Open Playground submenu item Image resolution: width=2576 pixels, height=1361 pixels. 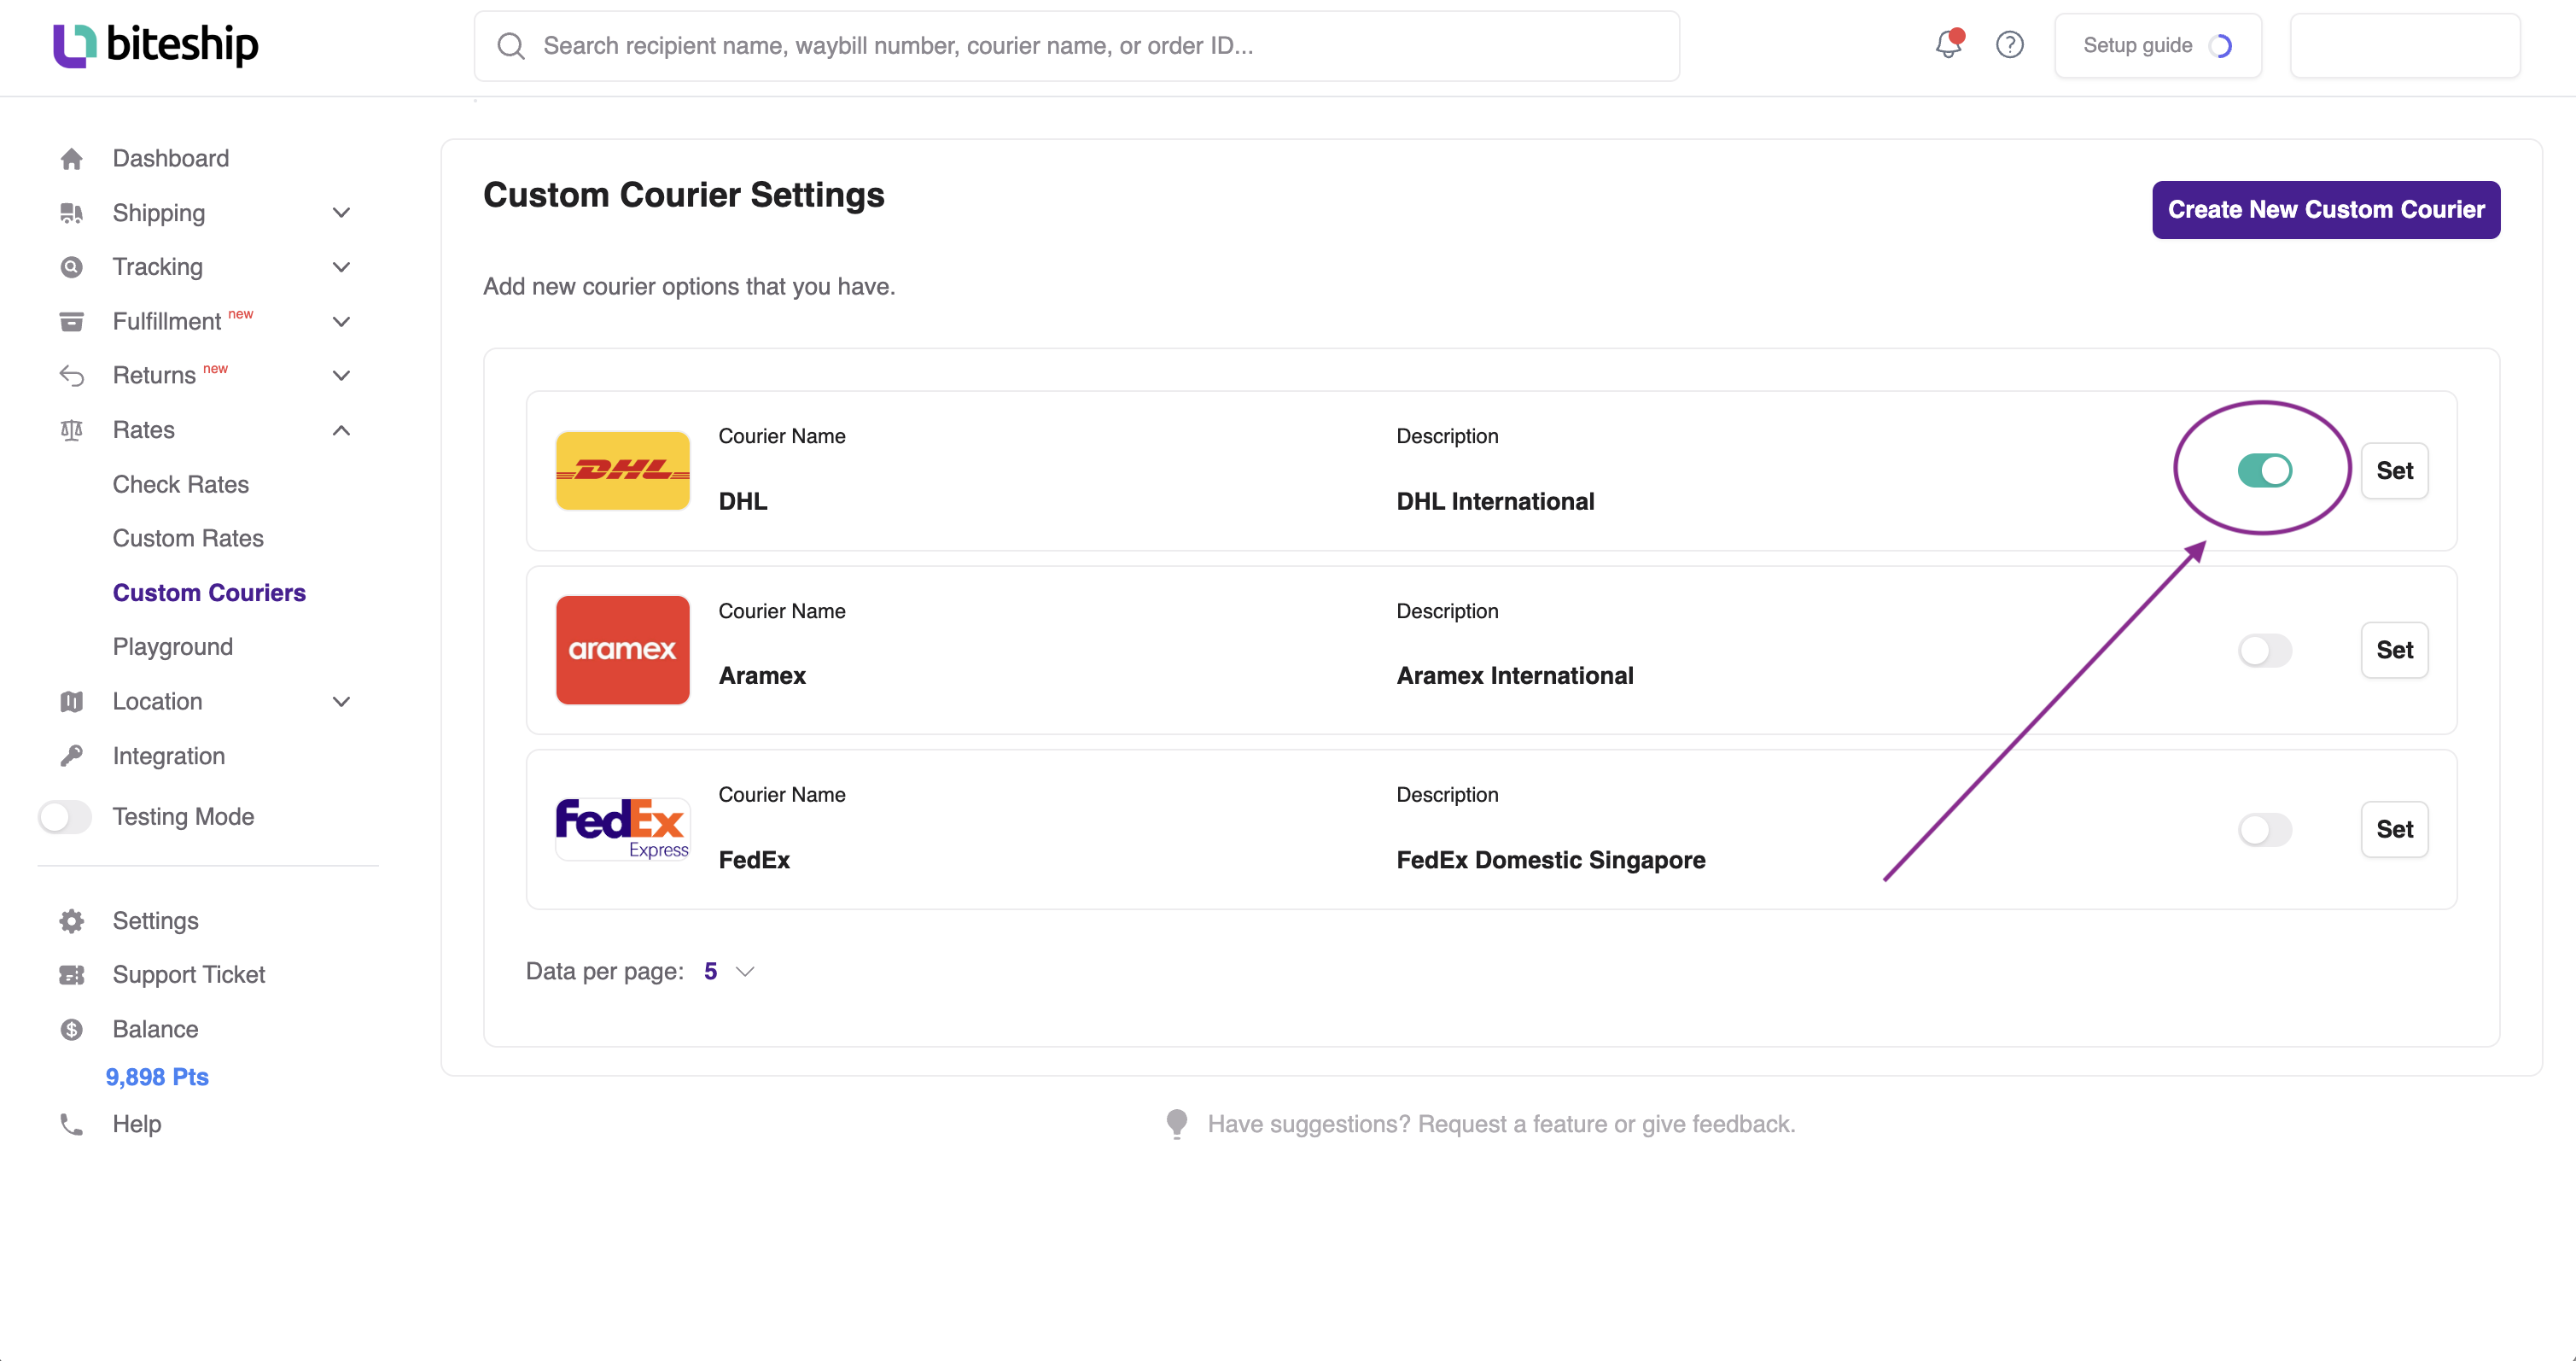click(x=173, y=648)
